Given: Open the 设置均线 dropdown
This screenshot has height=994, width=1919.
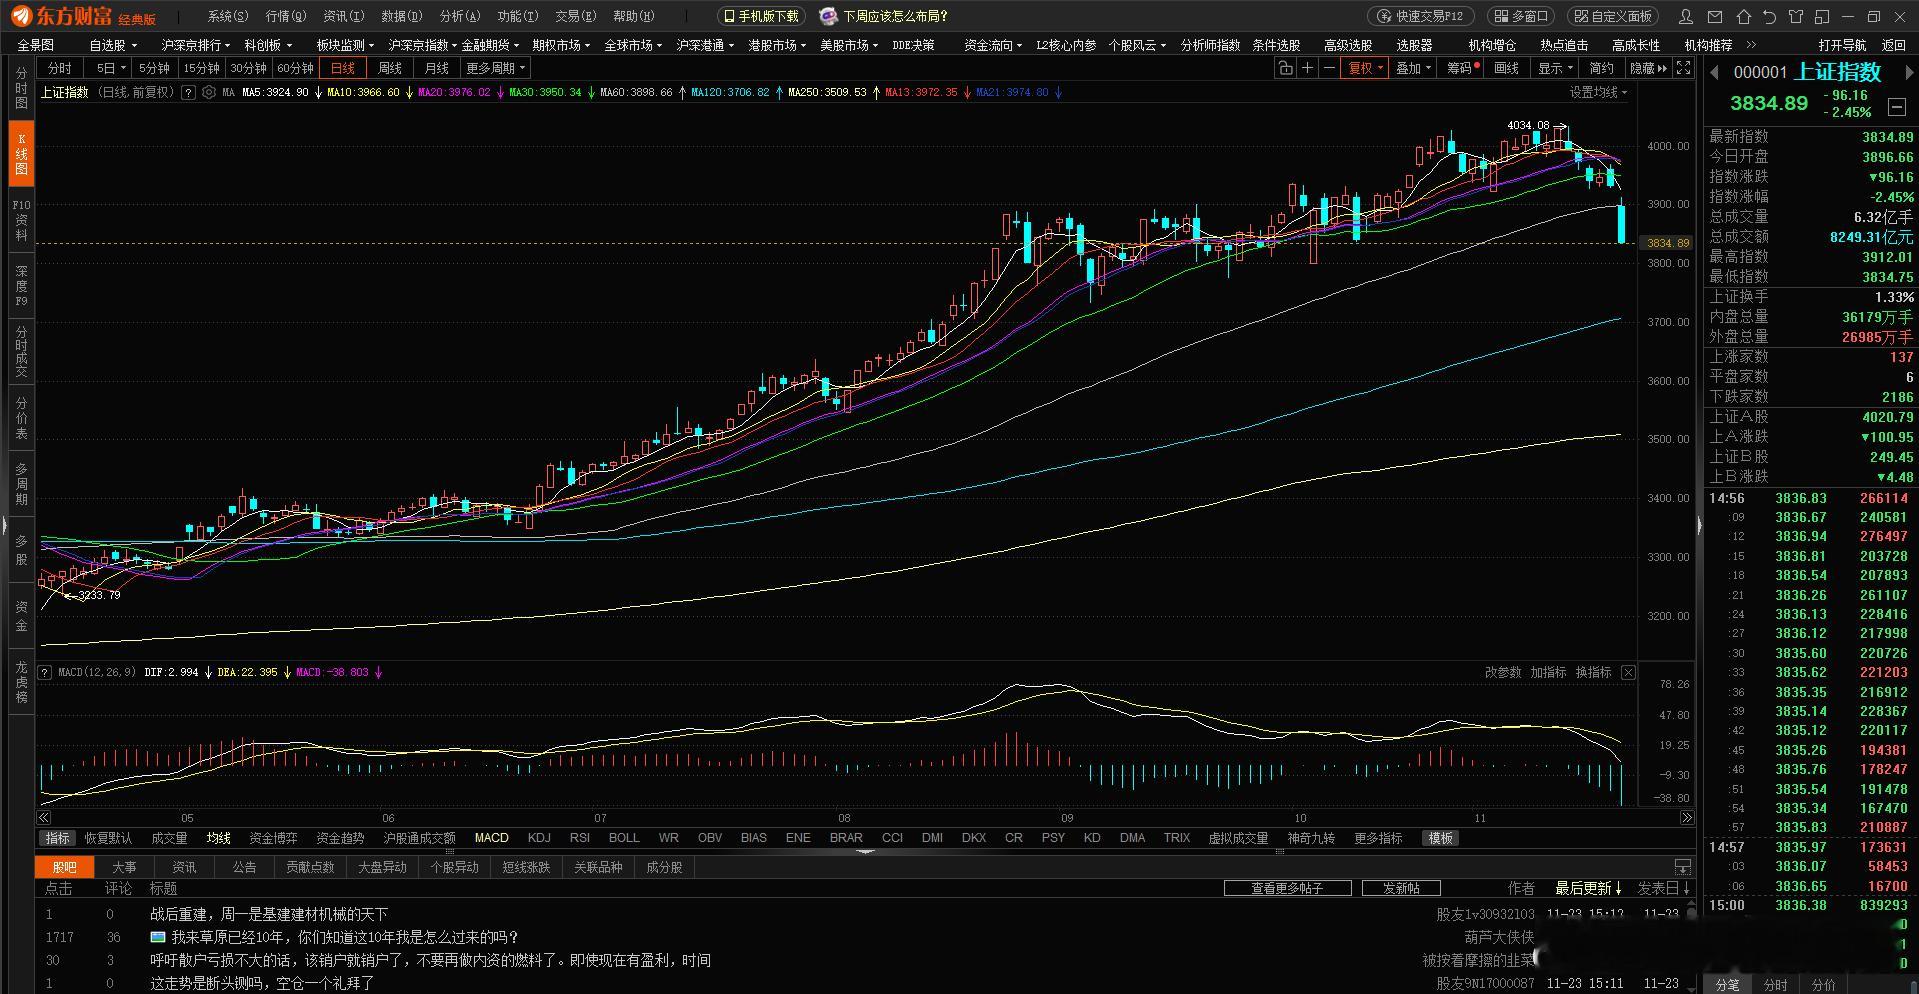Looking at the screenshot, I should coord(1598,92).
